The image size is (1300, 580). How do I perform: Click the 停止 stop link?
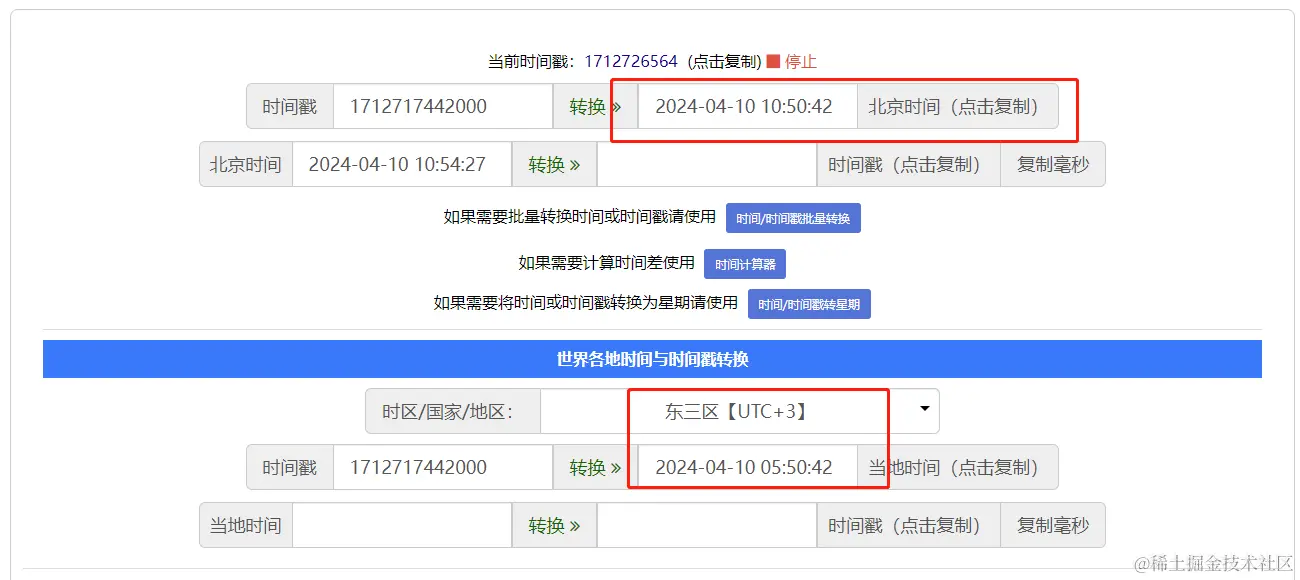801,61
